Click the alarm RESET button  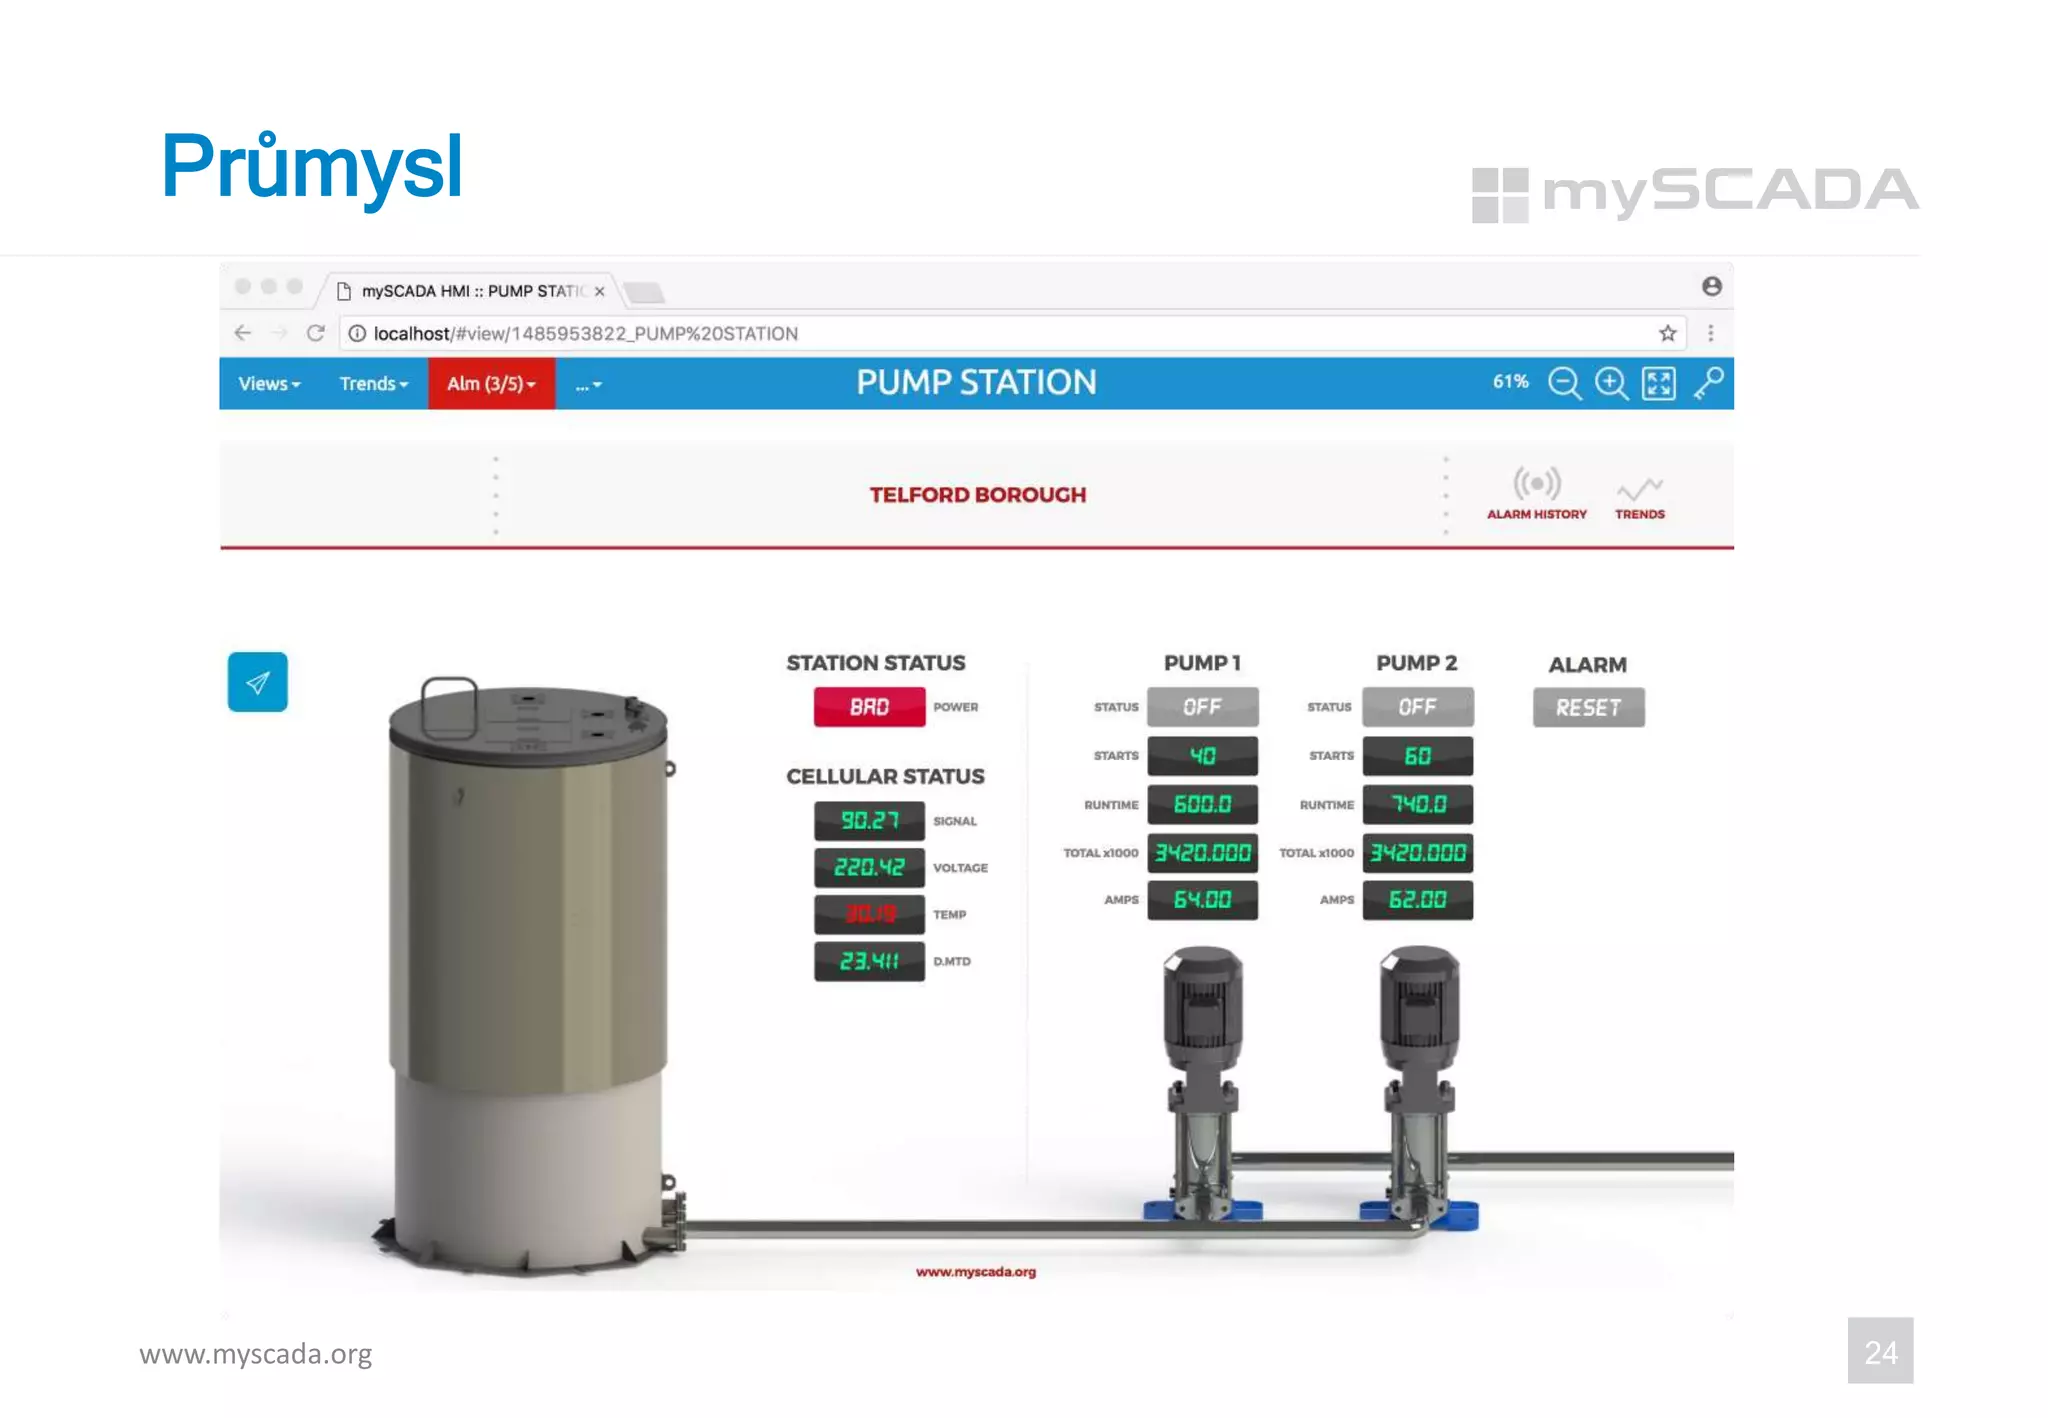(1588, 707)
